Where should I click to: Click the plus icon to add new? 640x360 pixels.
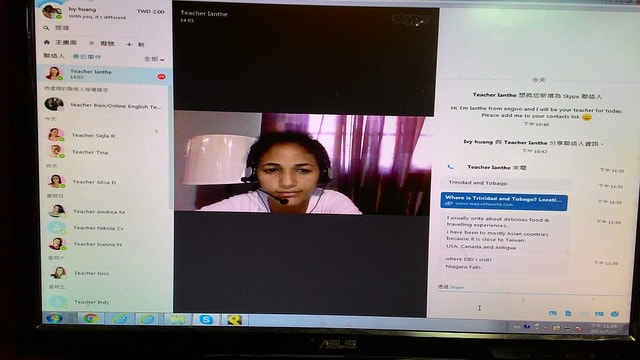click(129, 44)
